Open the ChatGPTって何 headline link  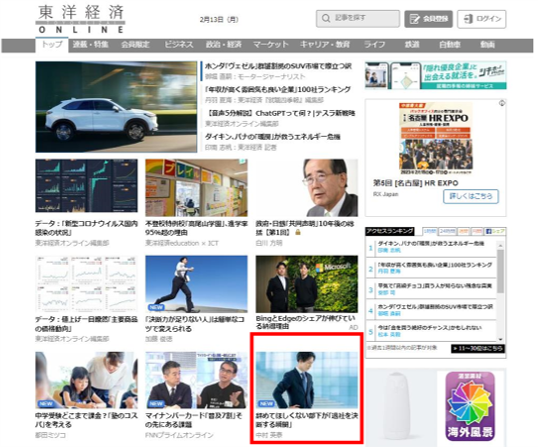tap(281, 113)
